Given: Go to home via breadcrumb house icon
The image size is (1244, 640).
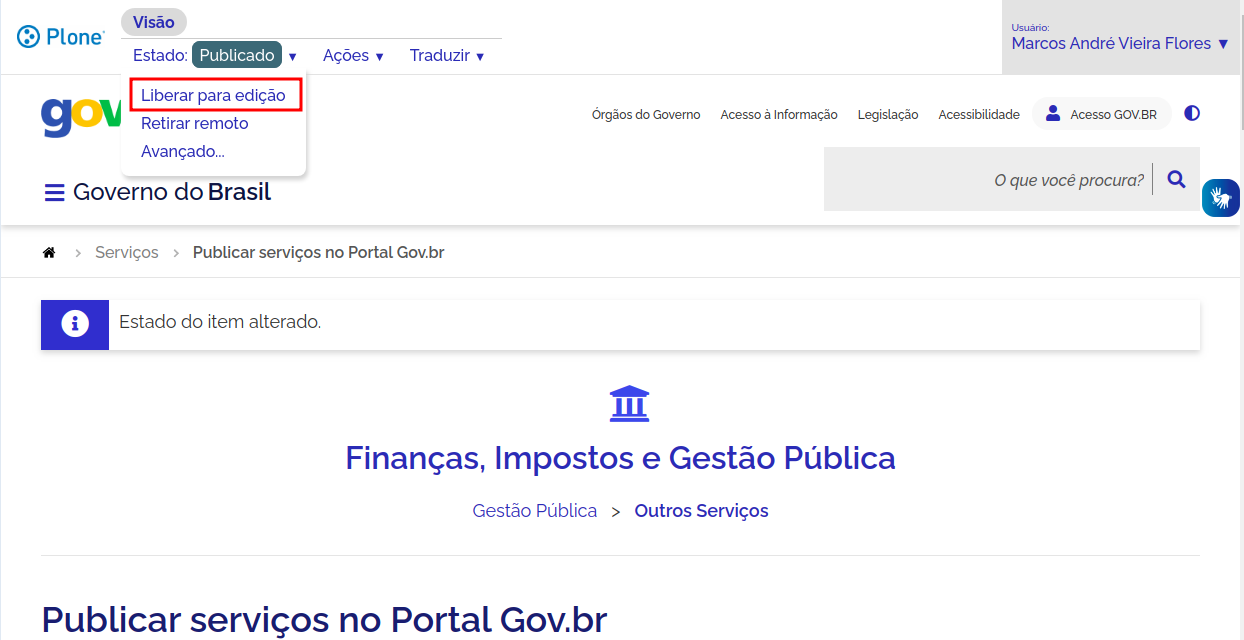Looking at the screenshot, I should (x=48, y=252).
